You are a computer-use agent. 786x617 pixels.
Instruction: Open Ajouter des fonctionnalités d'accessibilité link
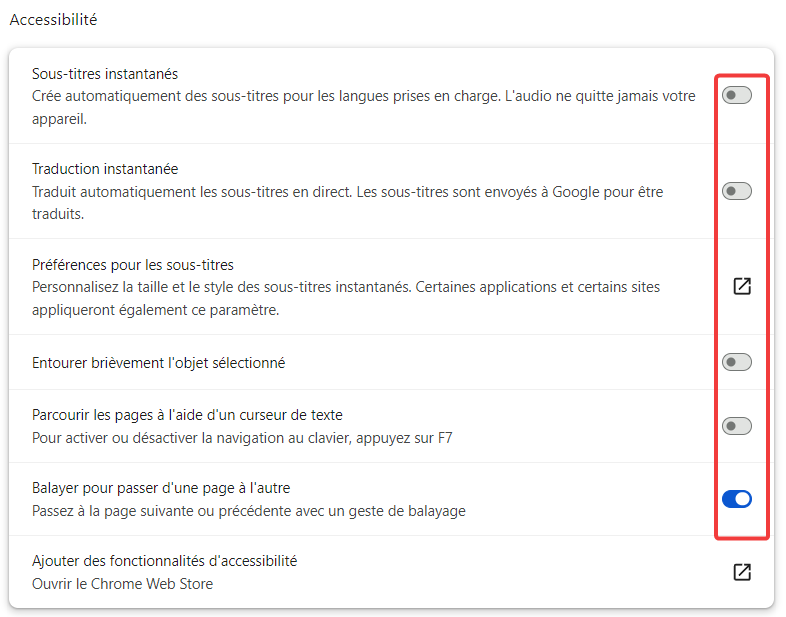pos(164,561)
